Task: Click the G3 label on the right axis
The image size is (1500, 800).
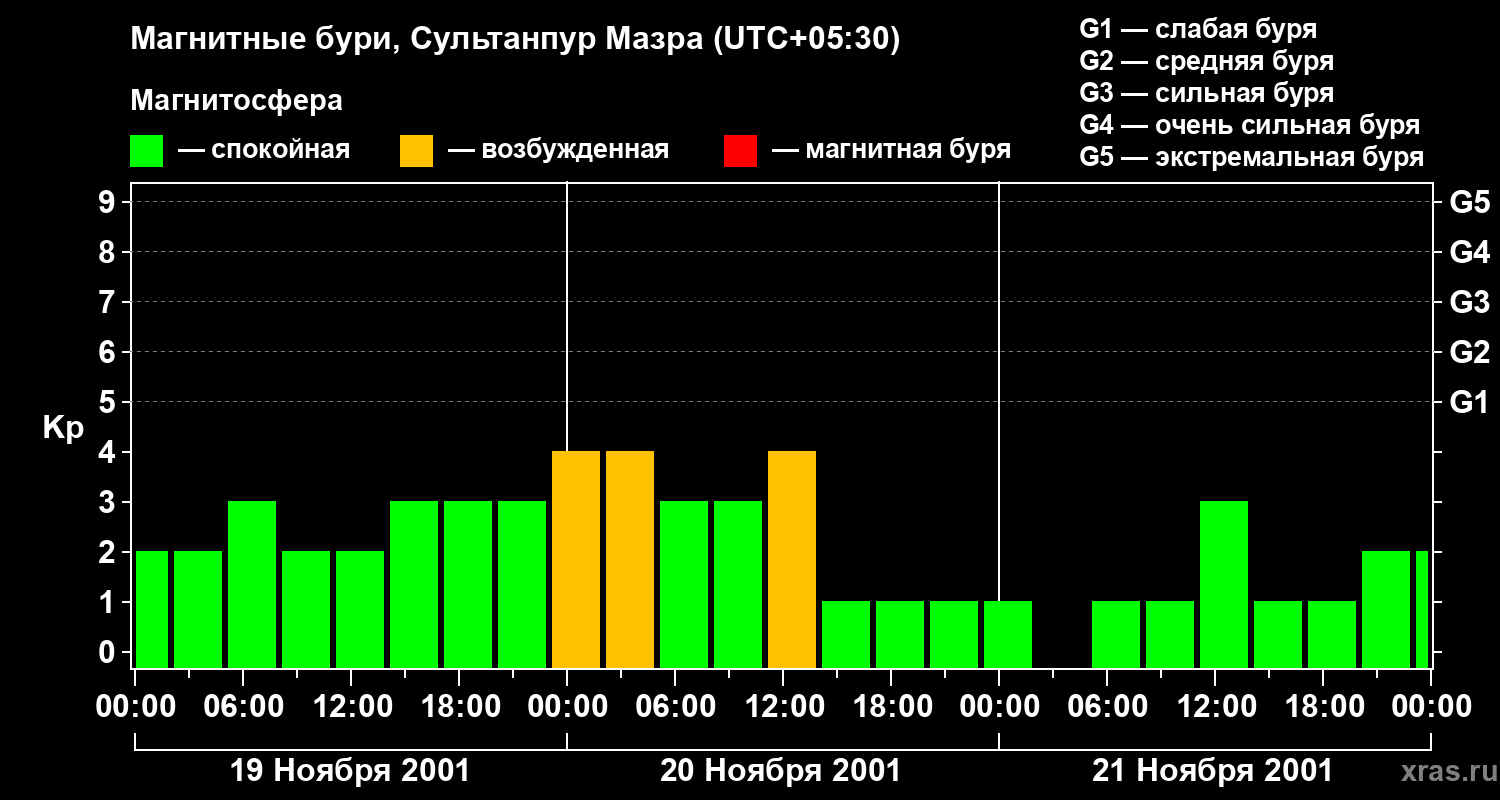Action: [1469, 303]
